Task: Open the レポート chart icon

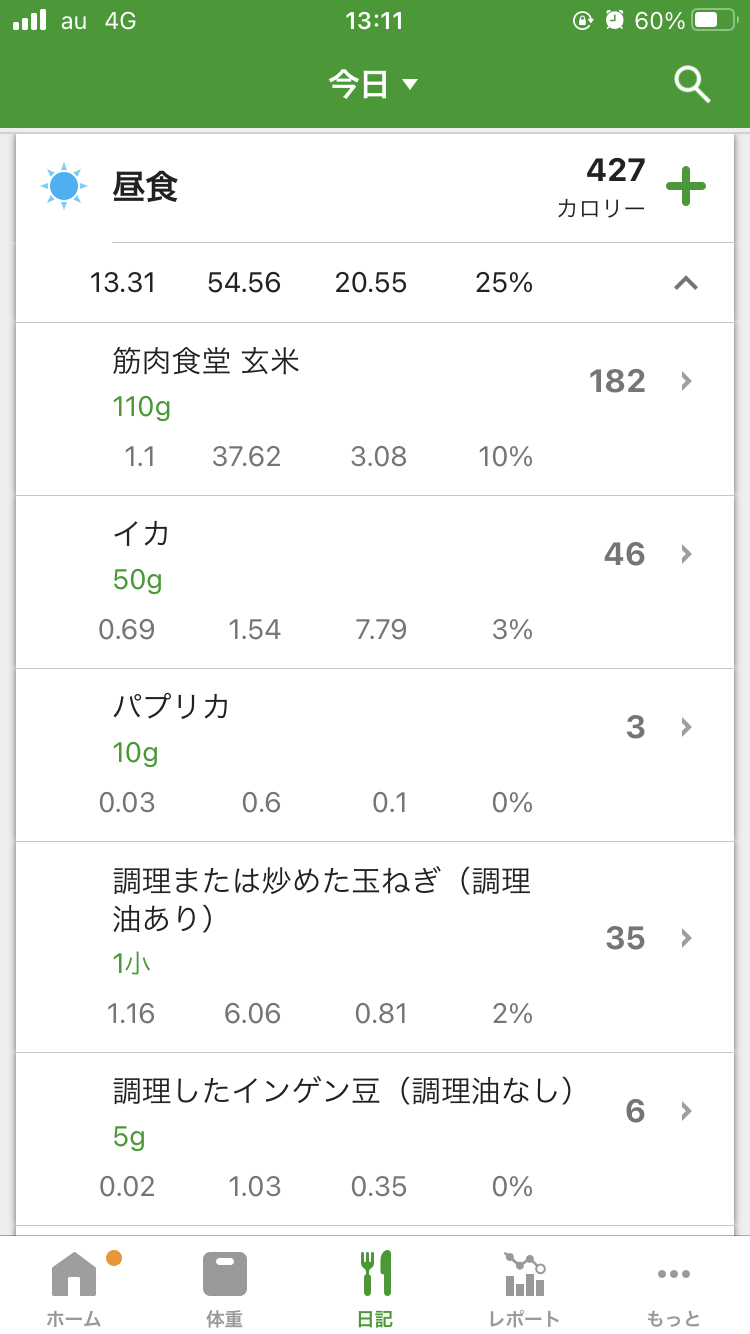Action: 524,1273
